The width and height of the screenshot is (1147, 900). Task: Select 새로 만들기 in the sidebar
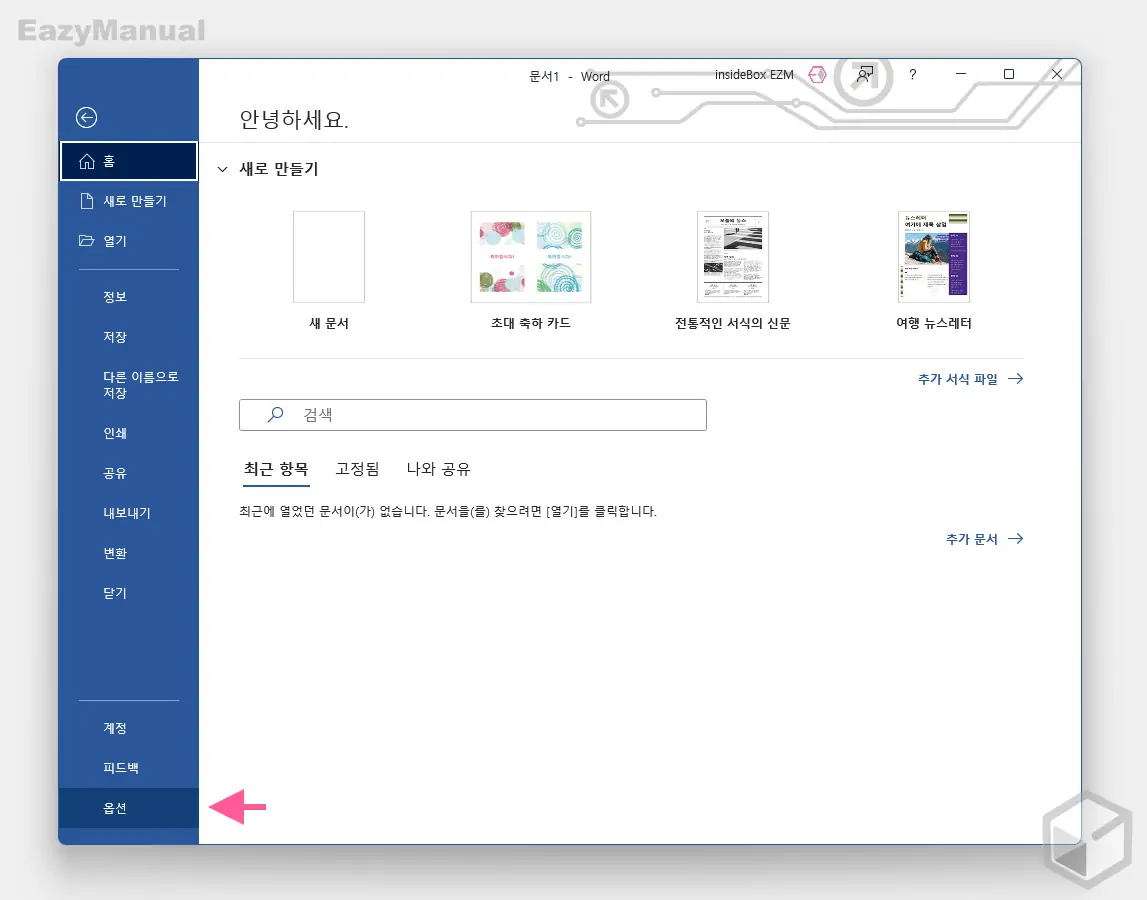coord(129,201)
